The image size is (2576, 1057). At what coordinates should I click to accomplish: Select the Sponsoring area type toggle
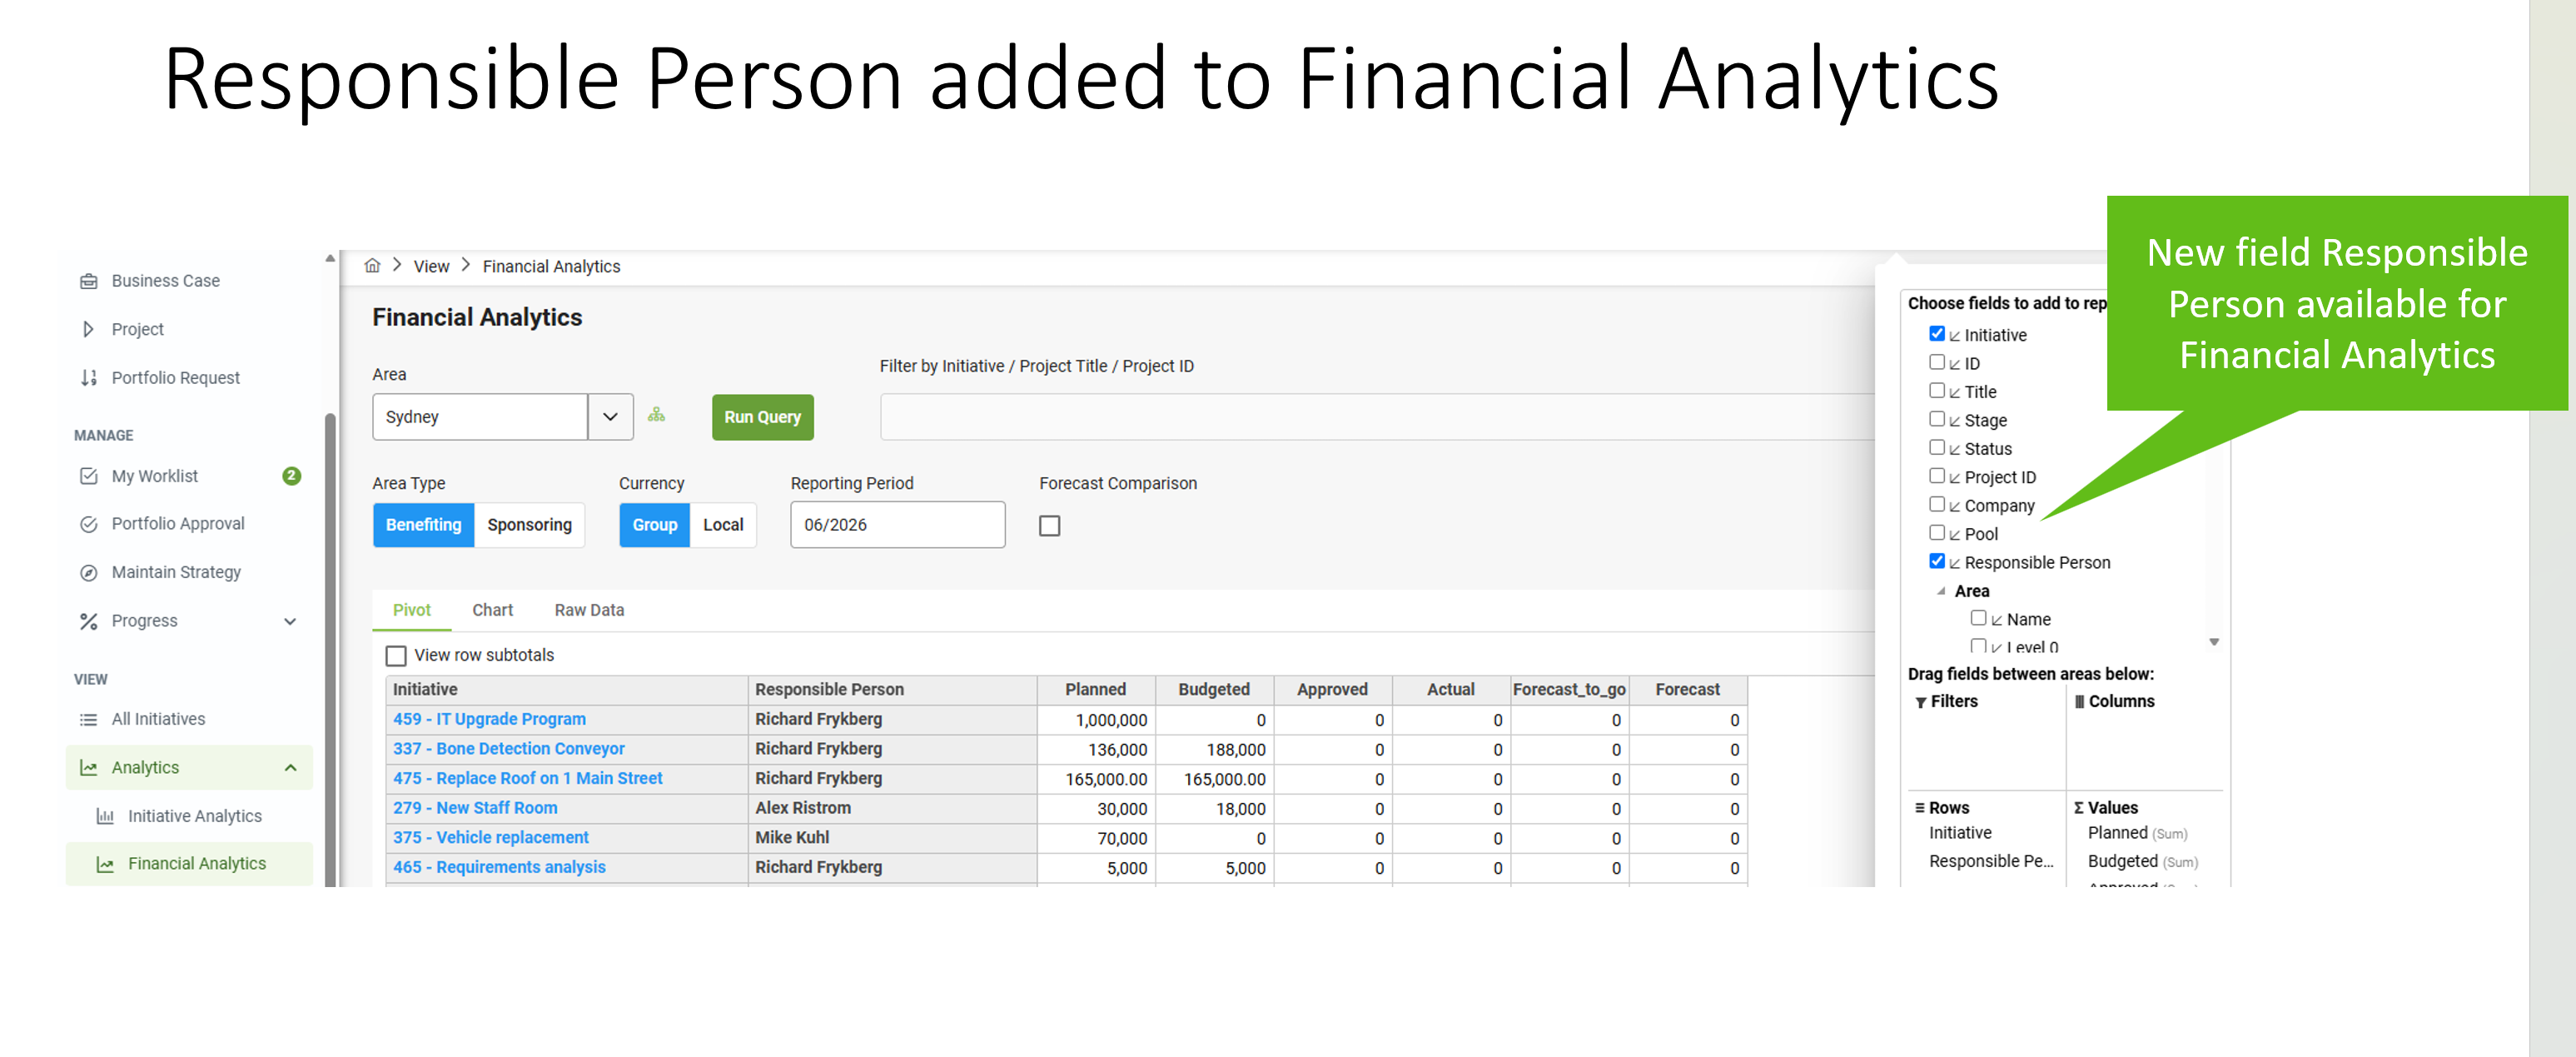(x=529, y=525)
